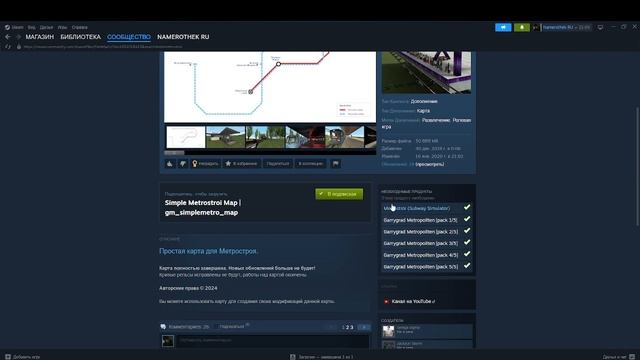Select the red tunnel train thumbnail
Screen dimensions: 640x360
coord(305,137)
